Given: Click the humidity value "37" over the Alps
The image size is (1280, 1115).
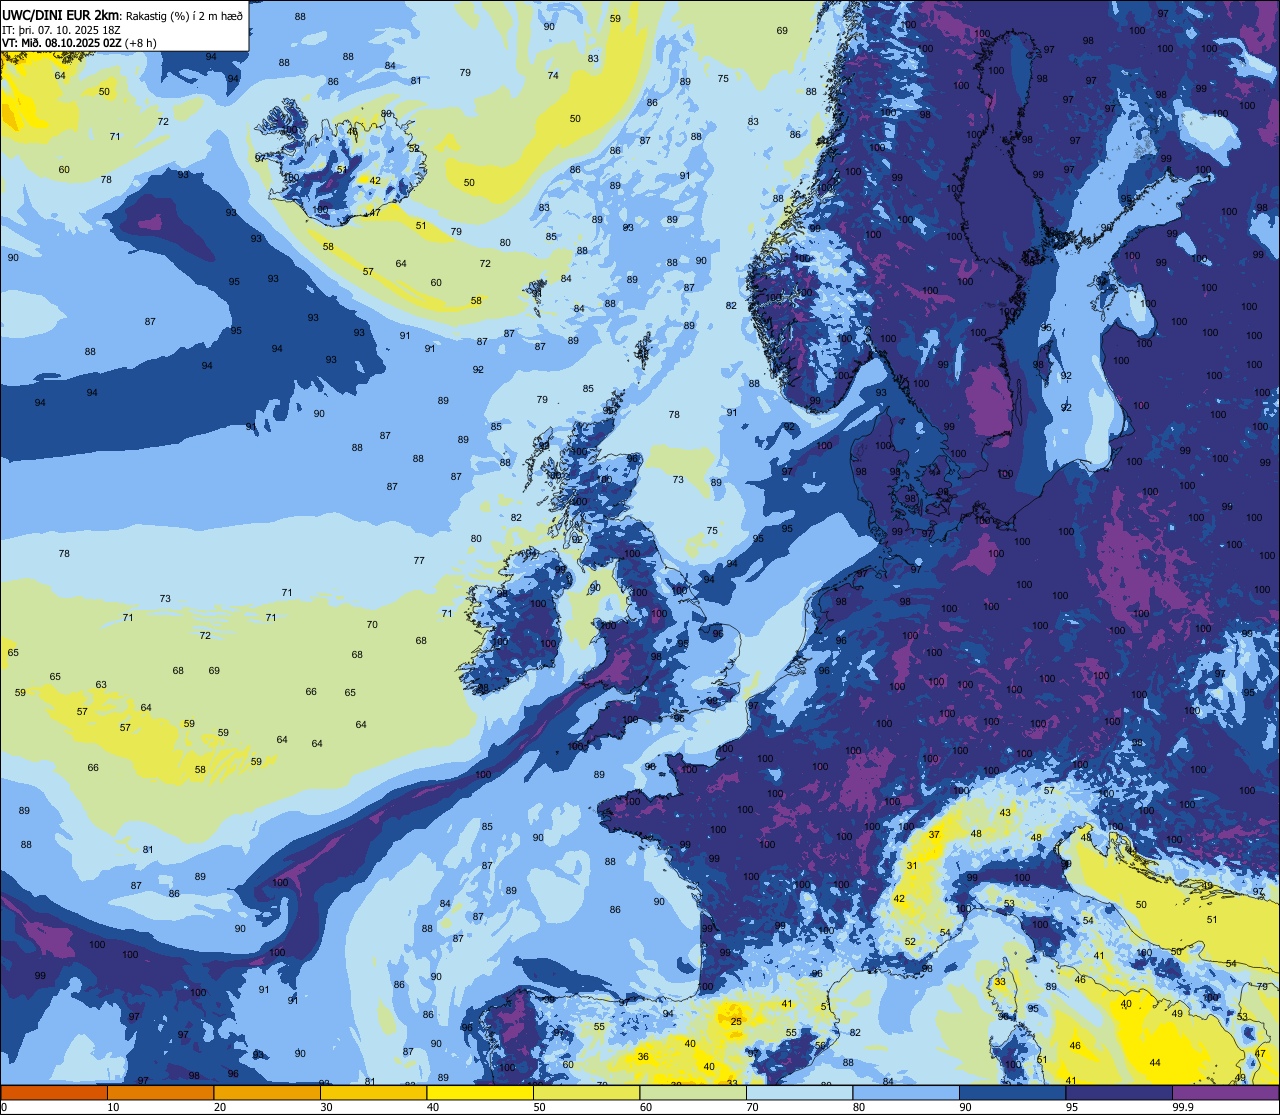Looking at the screenshot, I should click(x=934, y=834).
